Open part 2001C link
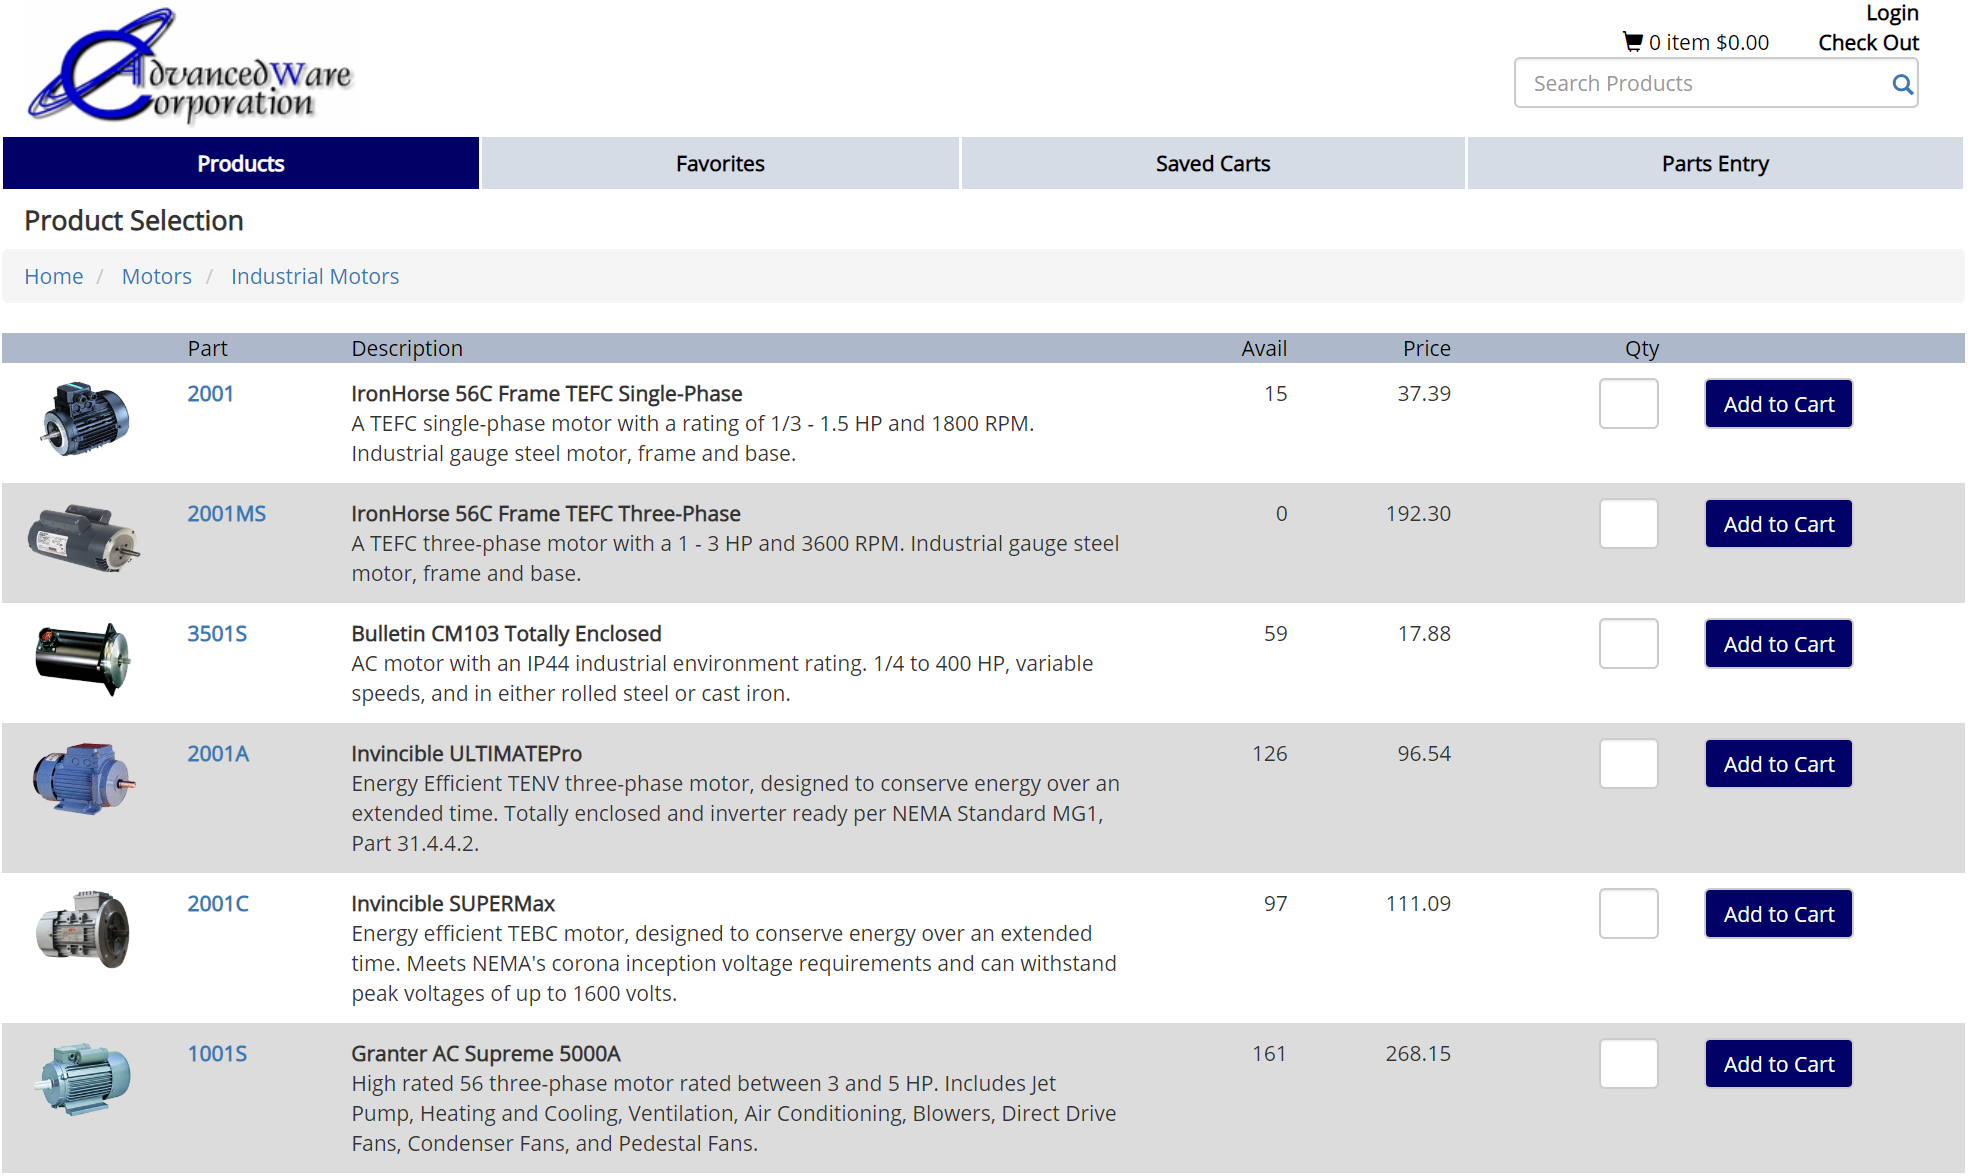 tap(218, 904)
